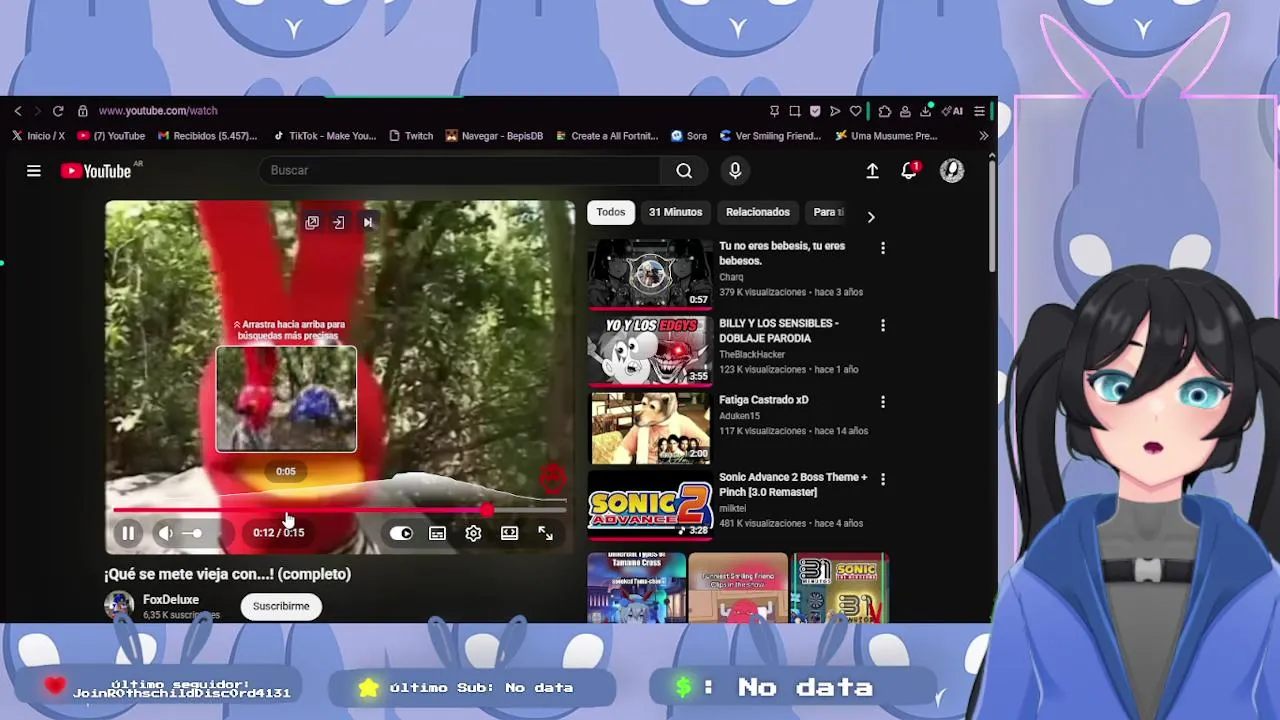
Task: Go to the YouTube home logo
Action: 96,171
